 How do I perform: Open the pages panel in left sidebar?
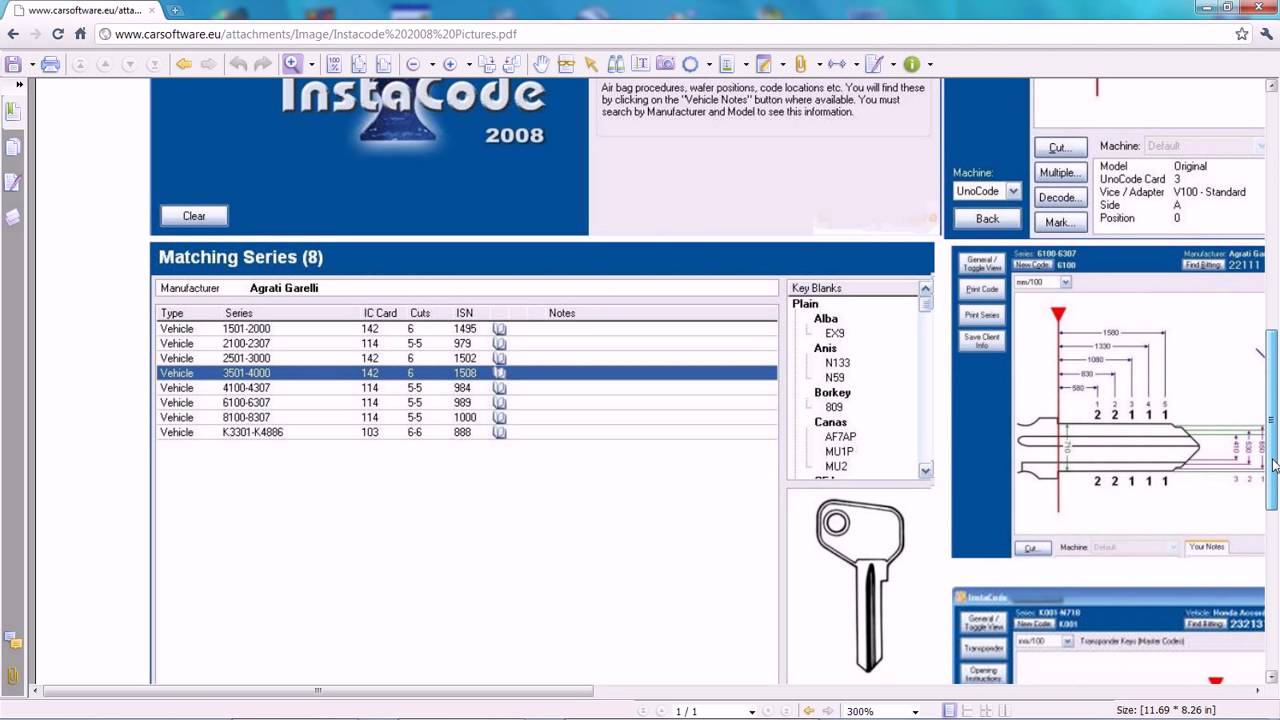13,147
